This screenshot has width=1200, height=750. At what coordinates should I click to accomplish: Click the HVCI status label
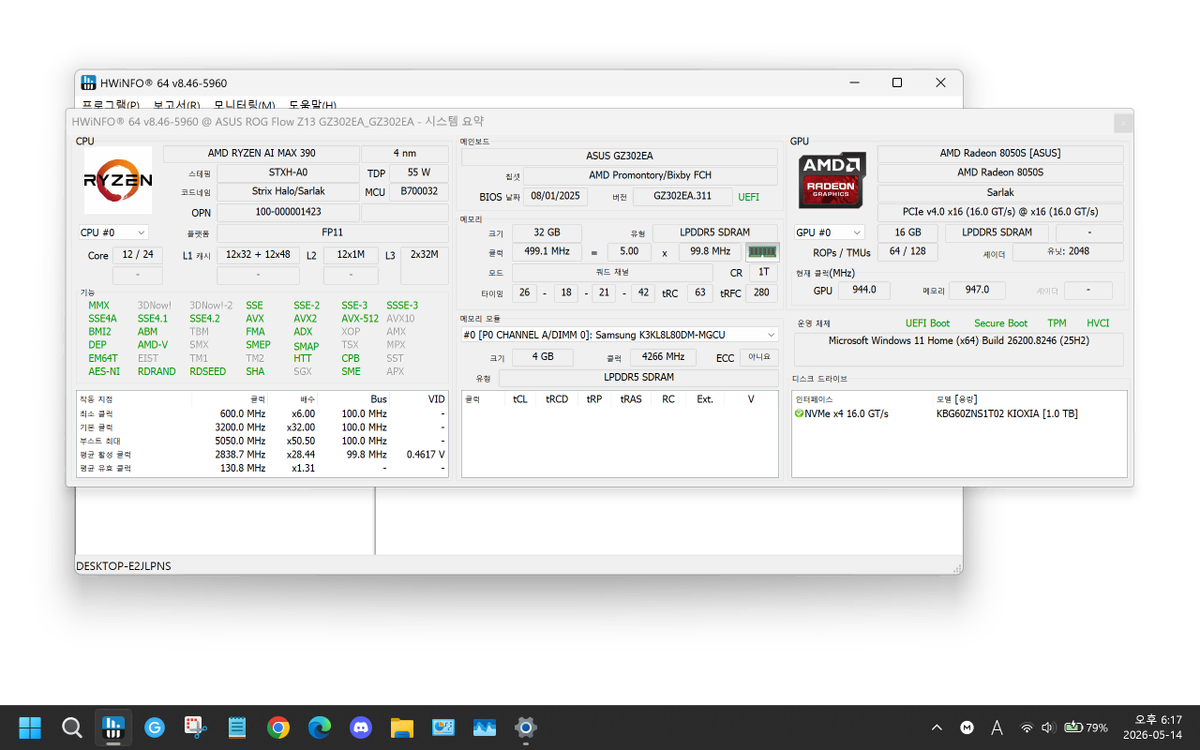click(1098, 323)
